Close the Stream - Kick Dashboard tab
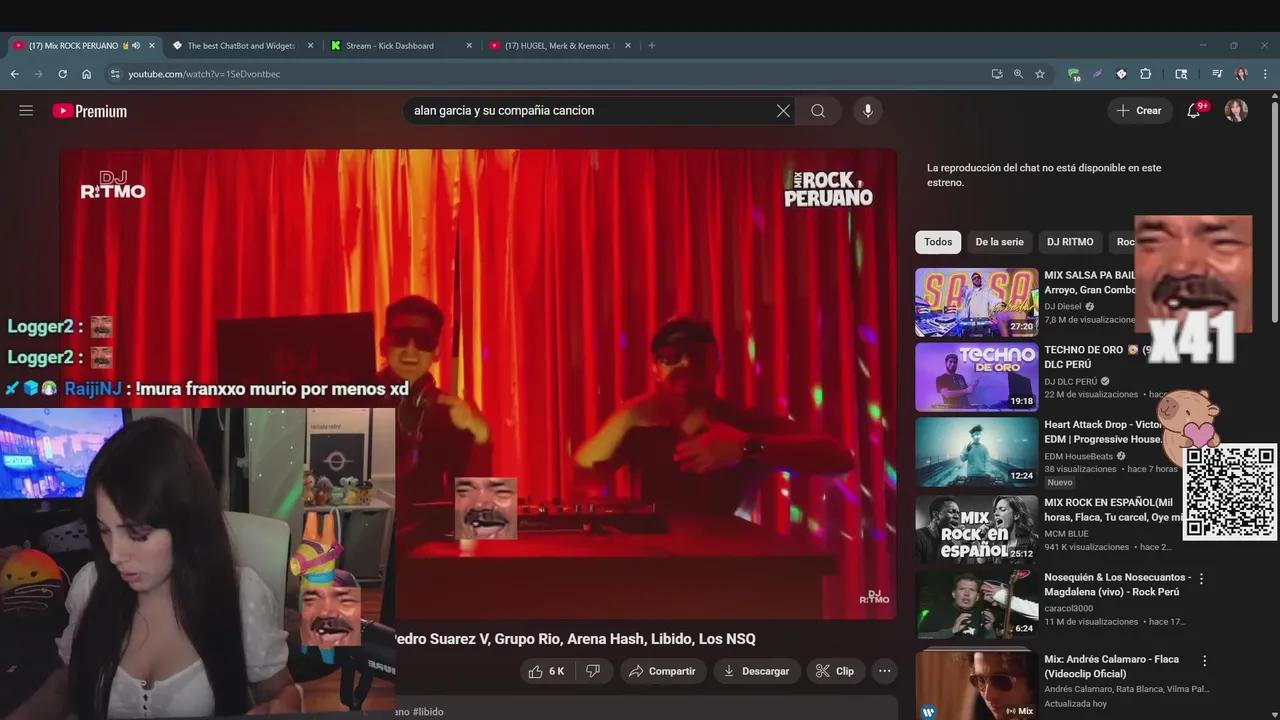Image resolution: width=1280 pixels, height=720 pixels. [x=469, y=46]
